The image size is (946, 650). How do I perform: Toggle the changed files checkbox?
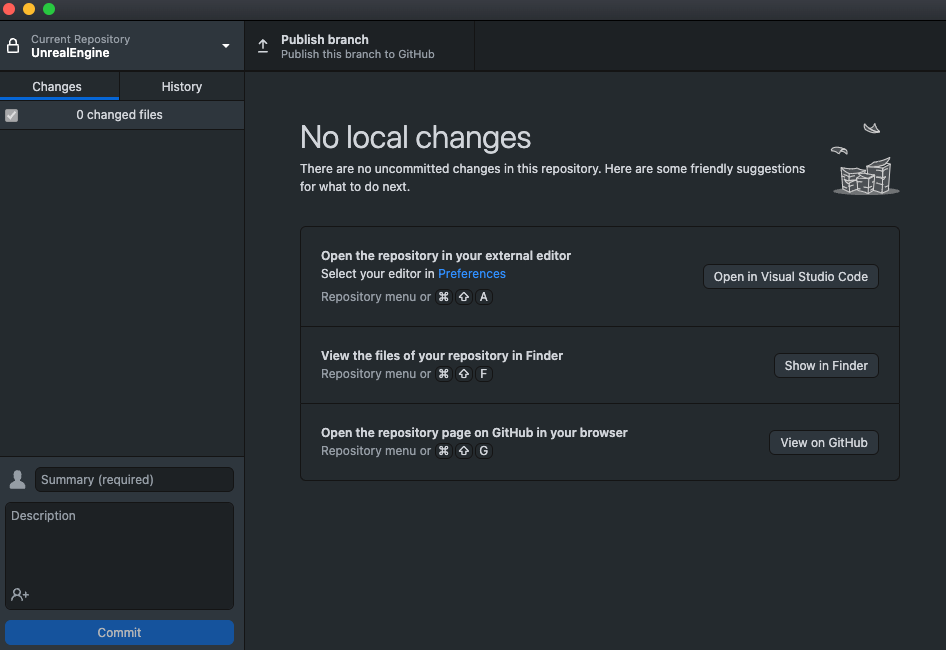tap(11, 115)
